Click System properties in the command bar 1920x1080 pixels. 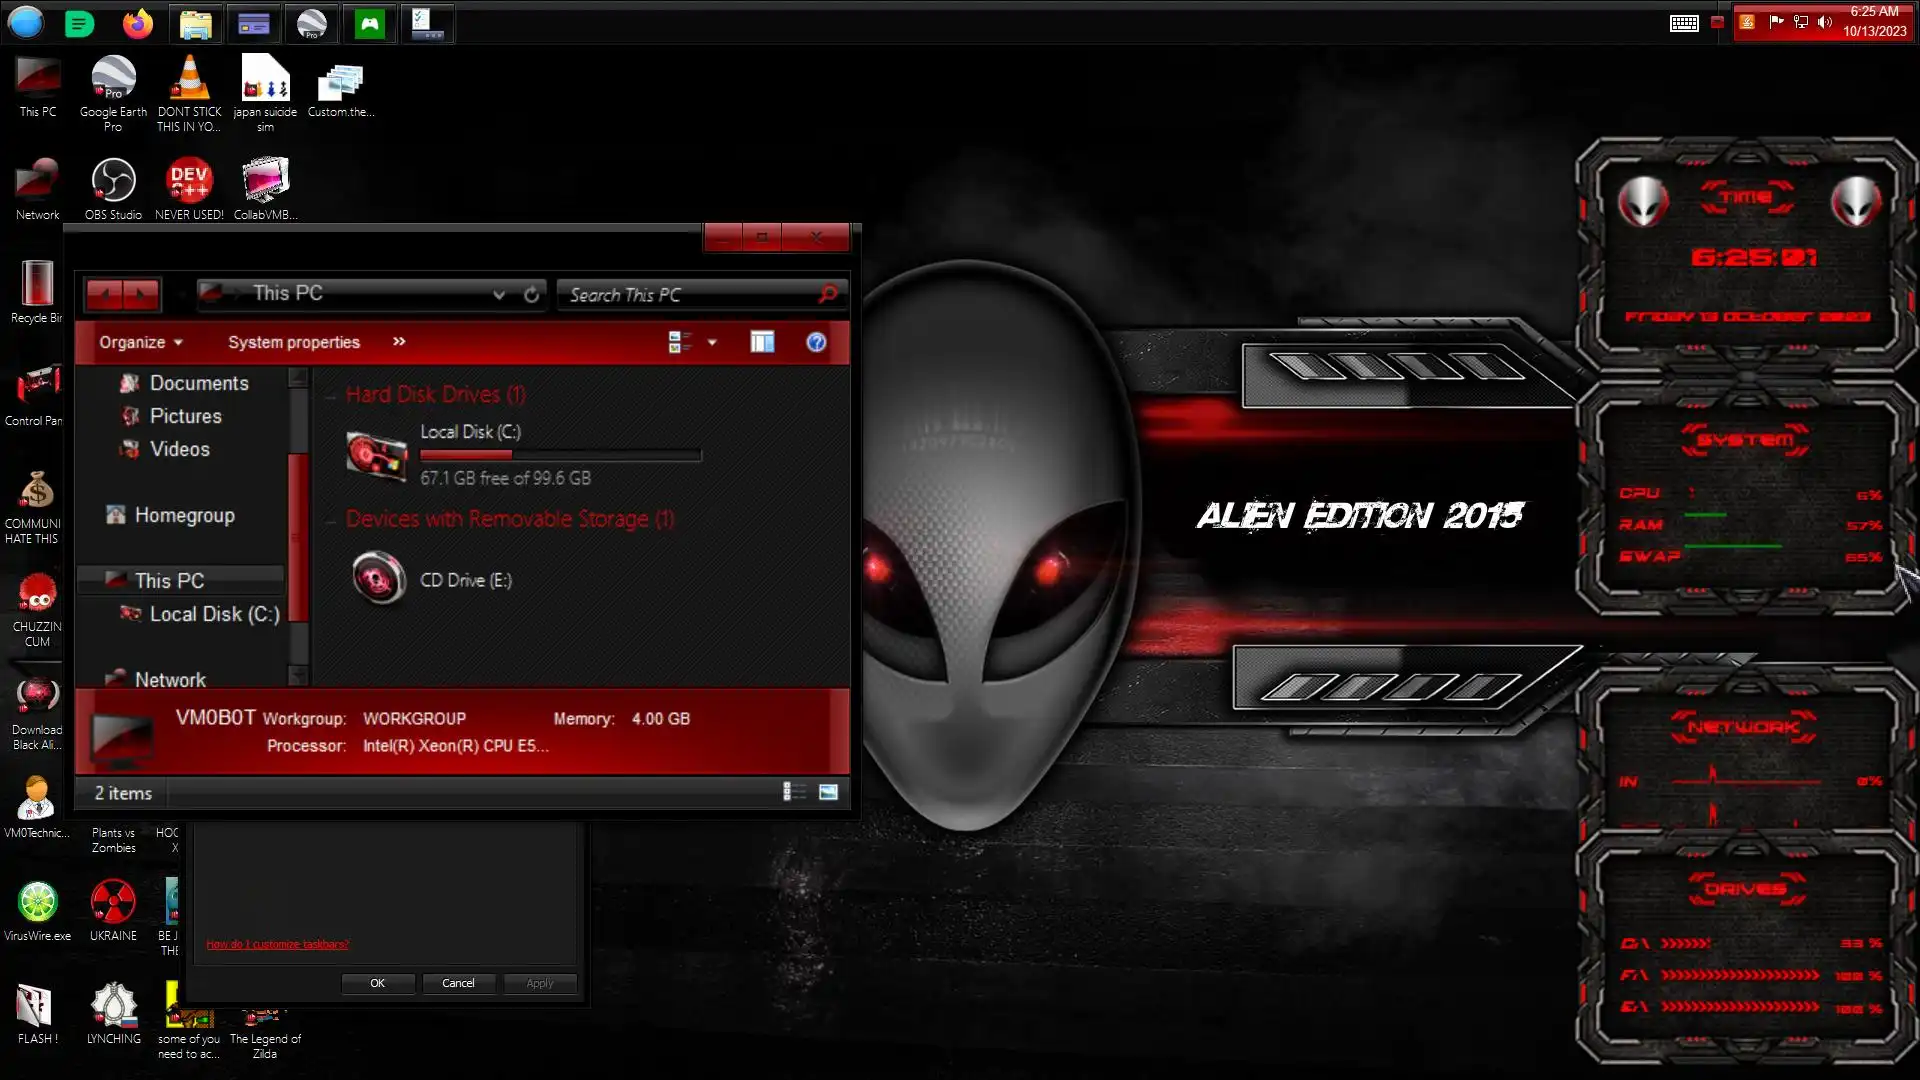(x=293, y=342)
